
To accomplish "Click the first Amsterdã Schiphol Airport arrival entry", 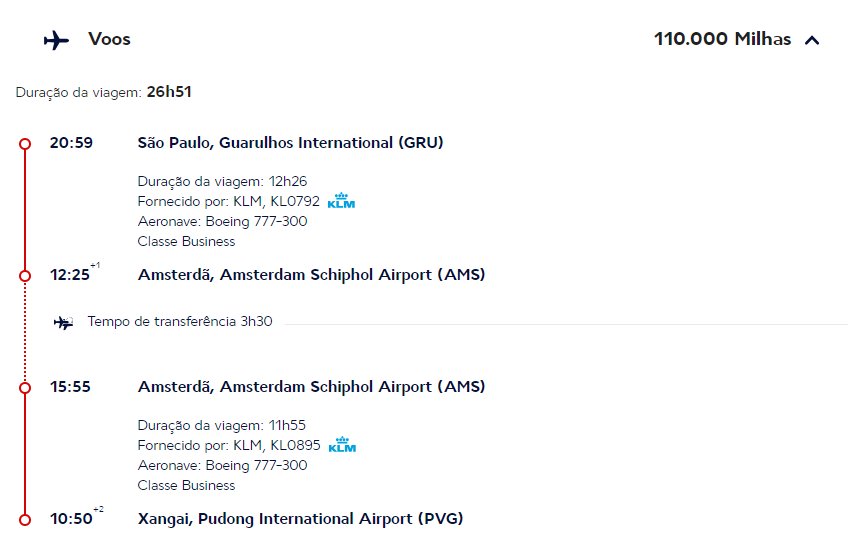I will tap(312, 275).
